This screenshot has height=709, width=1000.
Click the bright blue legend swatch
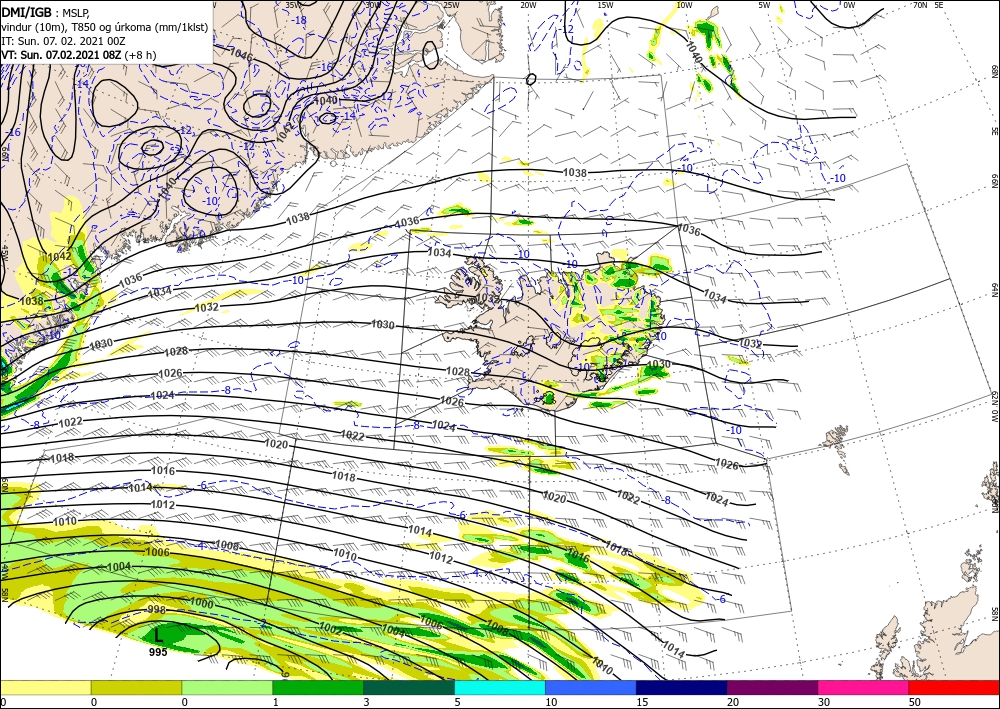591,687
